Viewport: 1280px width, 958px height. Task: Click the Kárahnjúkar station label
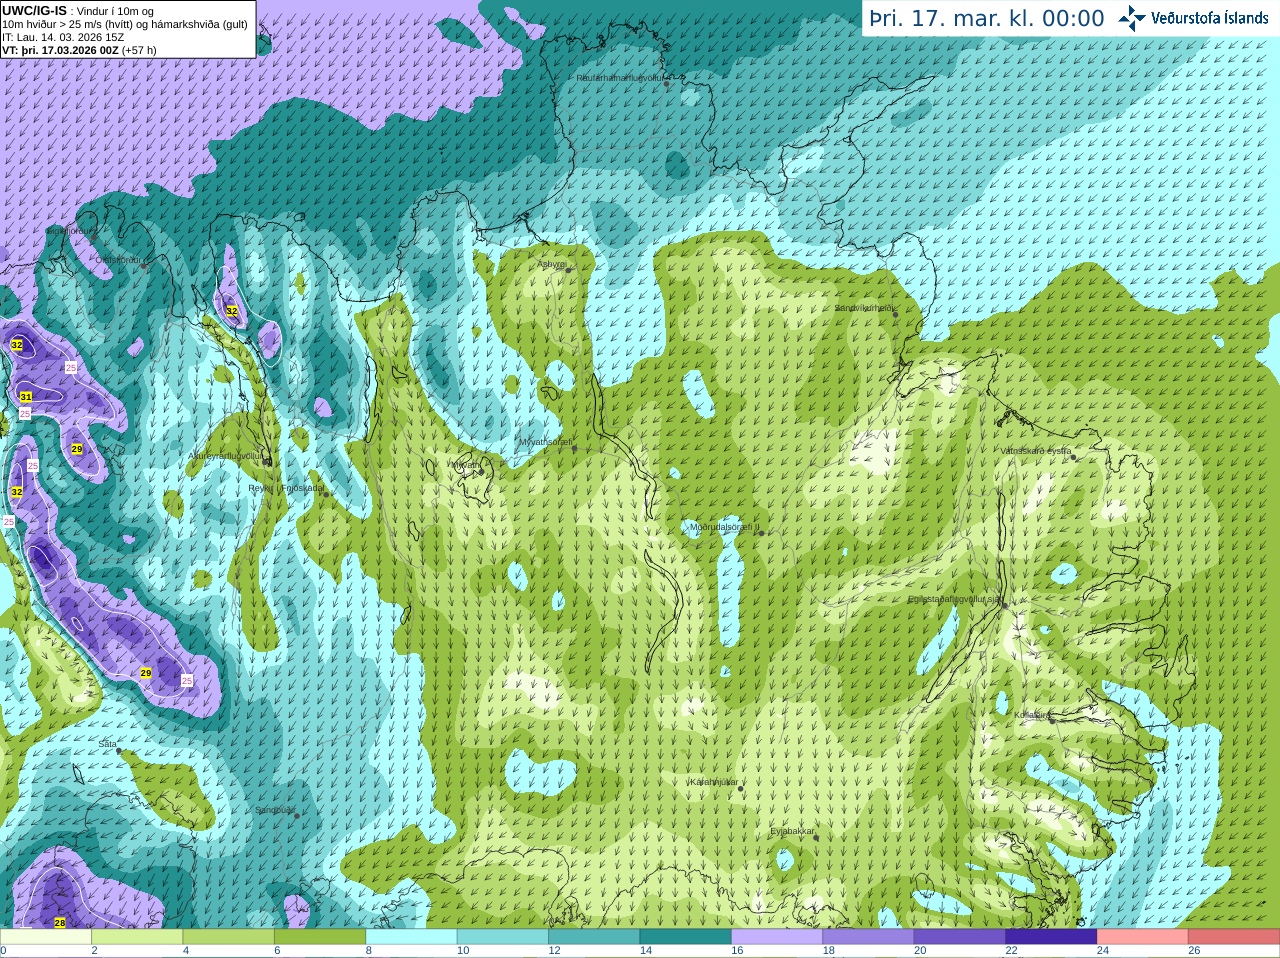(714, 782)
